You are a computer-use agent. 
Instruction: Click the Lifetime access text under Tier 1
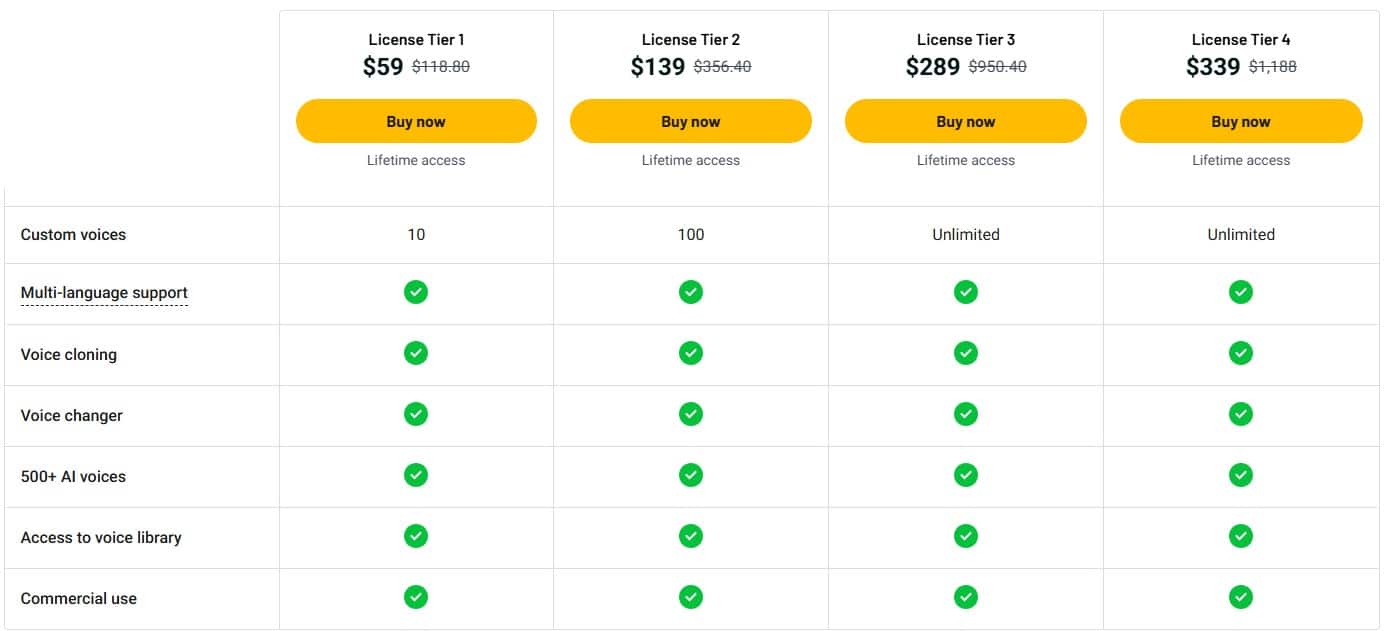point(415,159)
